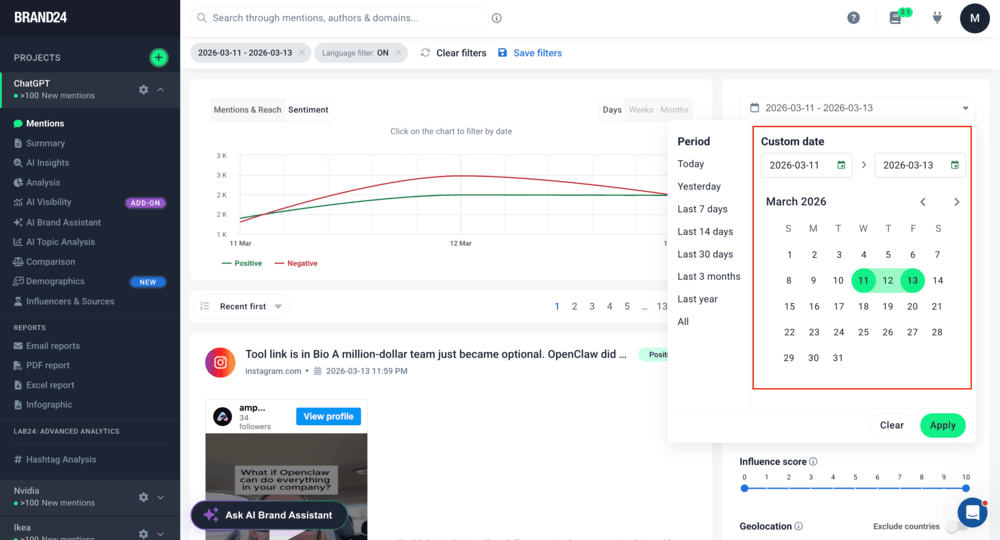This screenshot has width=1000, height=540.
Task: Go to next month in calendar
Action: coord(956,202)
